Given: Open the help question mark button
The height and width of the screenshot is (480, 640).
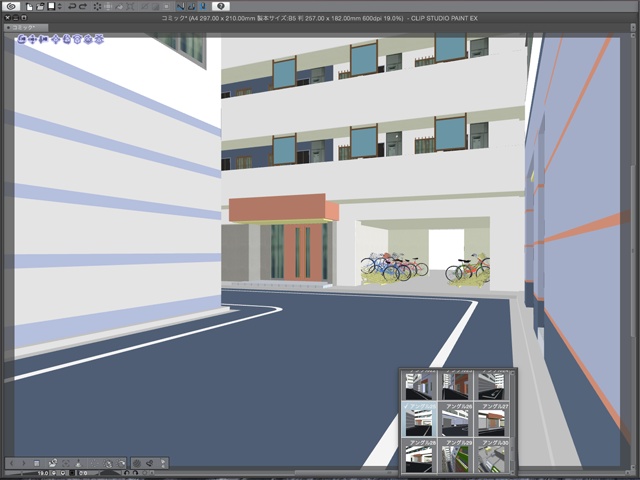Looking at the screenshot, I should tap(220, 6).
